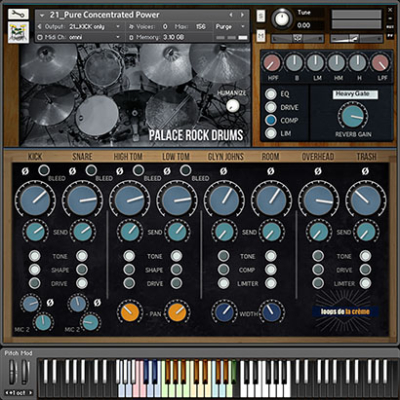Click the LM mid EQ knob
The height and width of the screenshot is (400, 400).
[x=315, y=63]
